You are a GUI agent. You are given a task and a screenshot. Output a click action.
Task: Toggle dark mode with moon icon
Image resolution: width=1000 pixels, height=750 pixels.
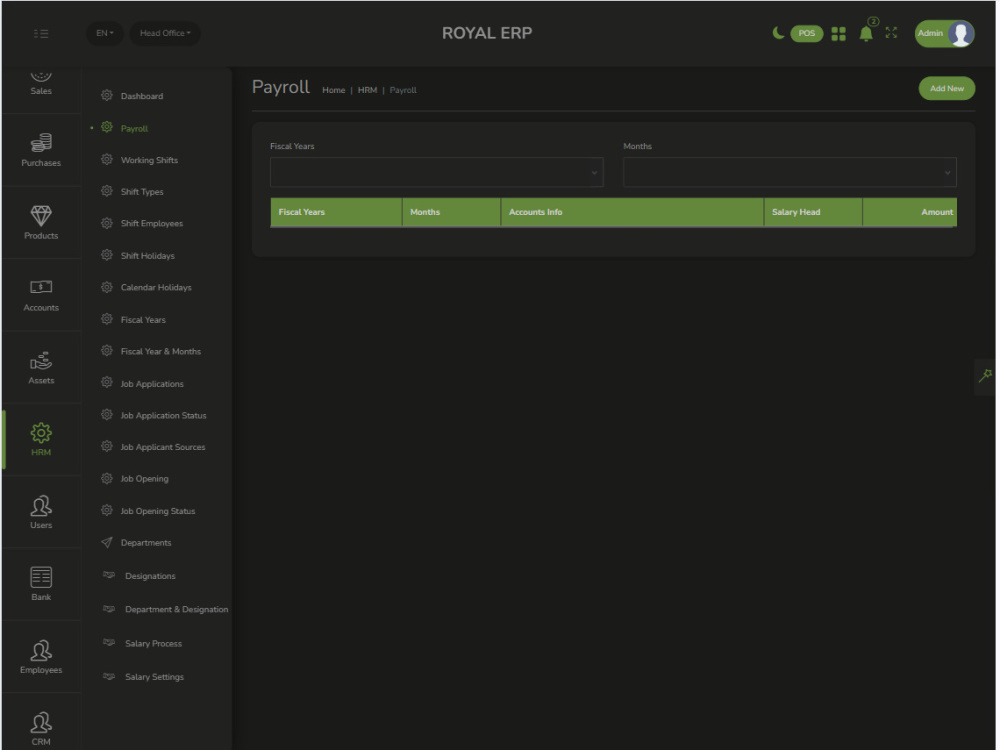780,33
